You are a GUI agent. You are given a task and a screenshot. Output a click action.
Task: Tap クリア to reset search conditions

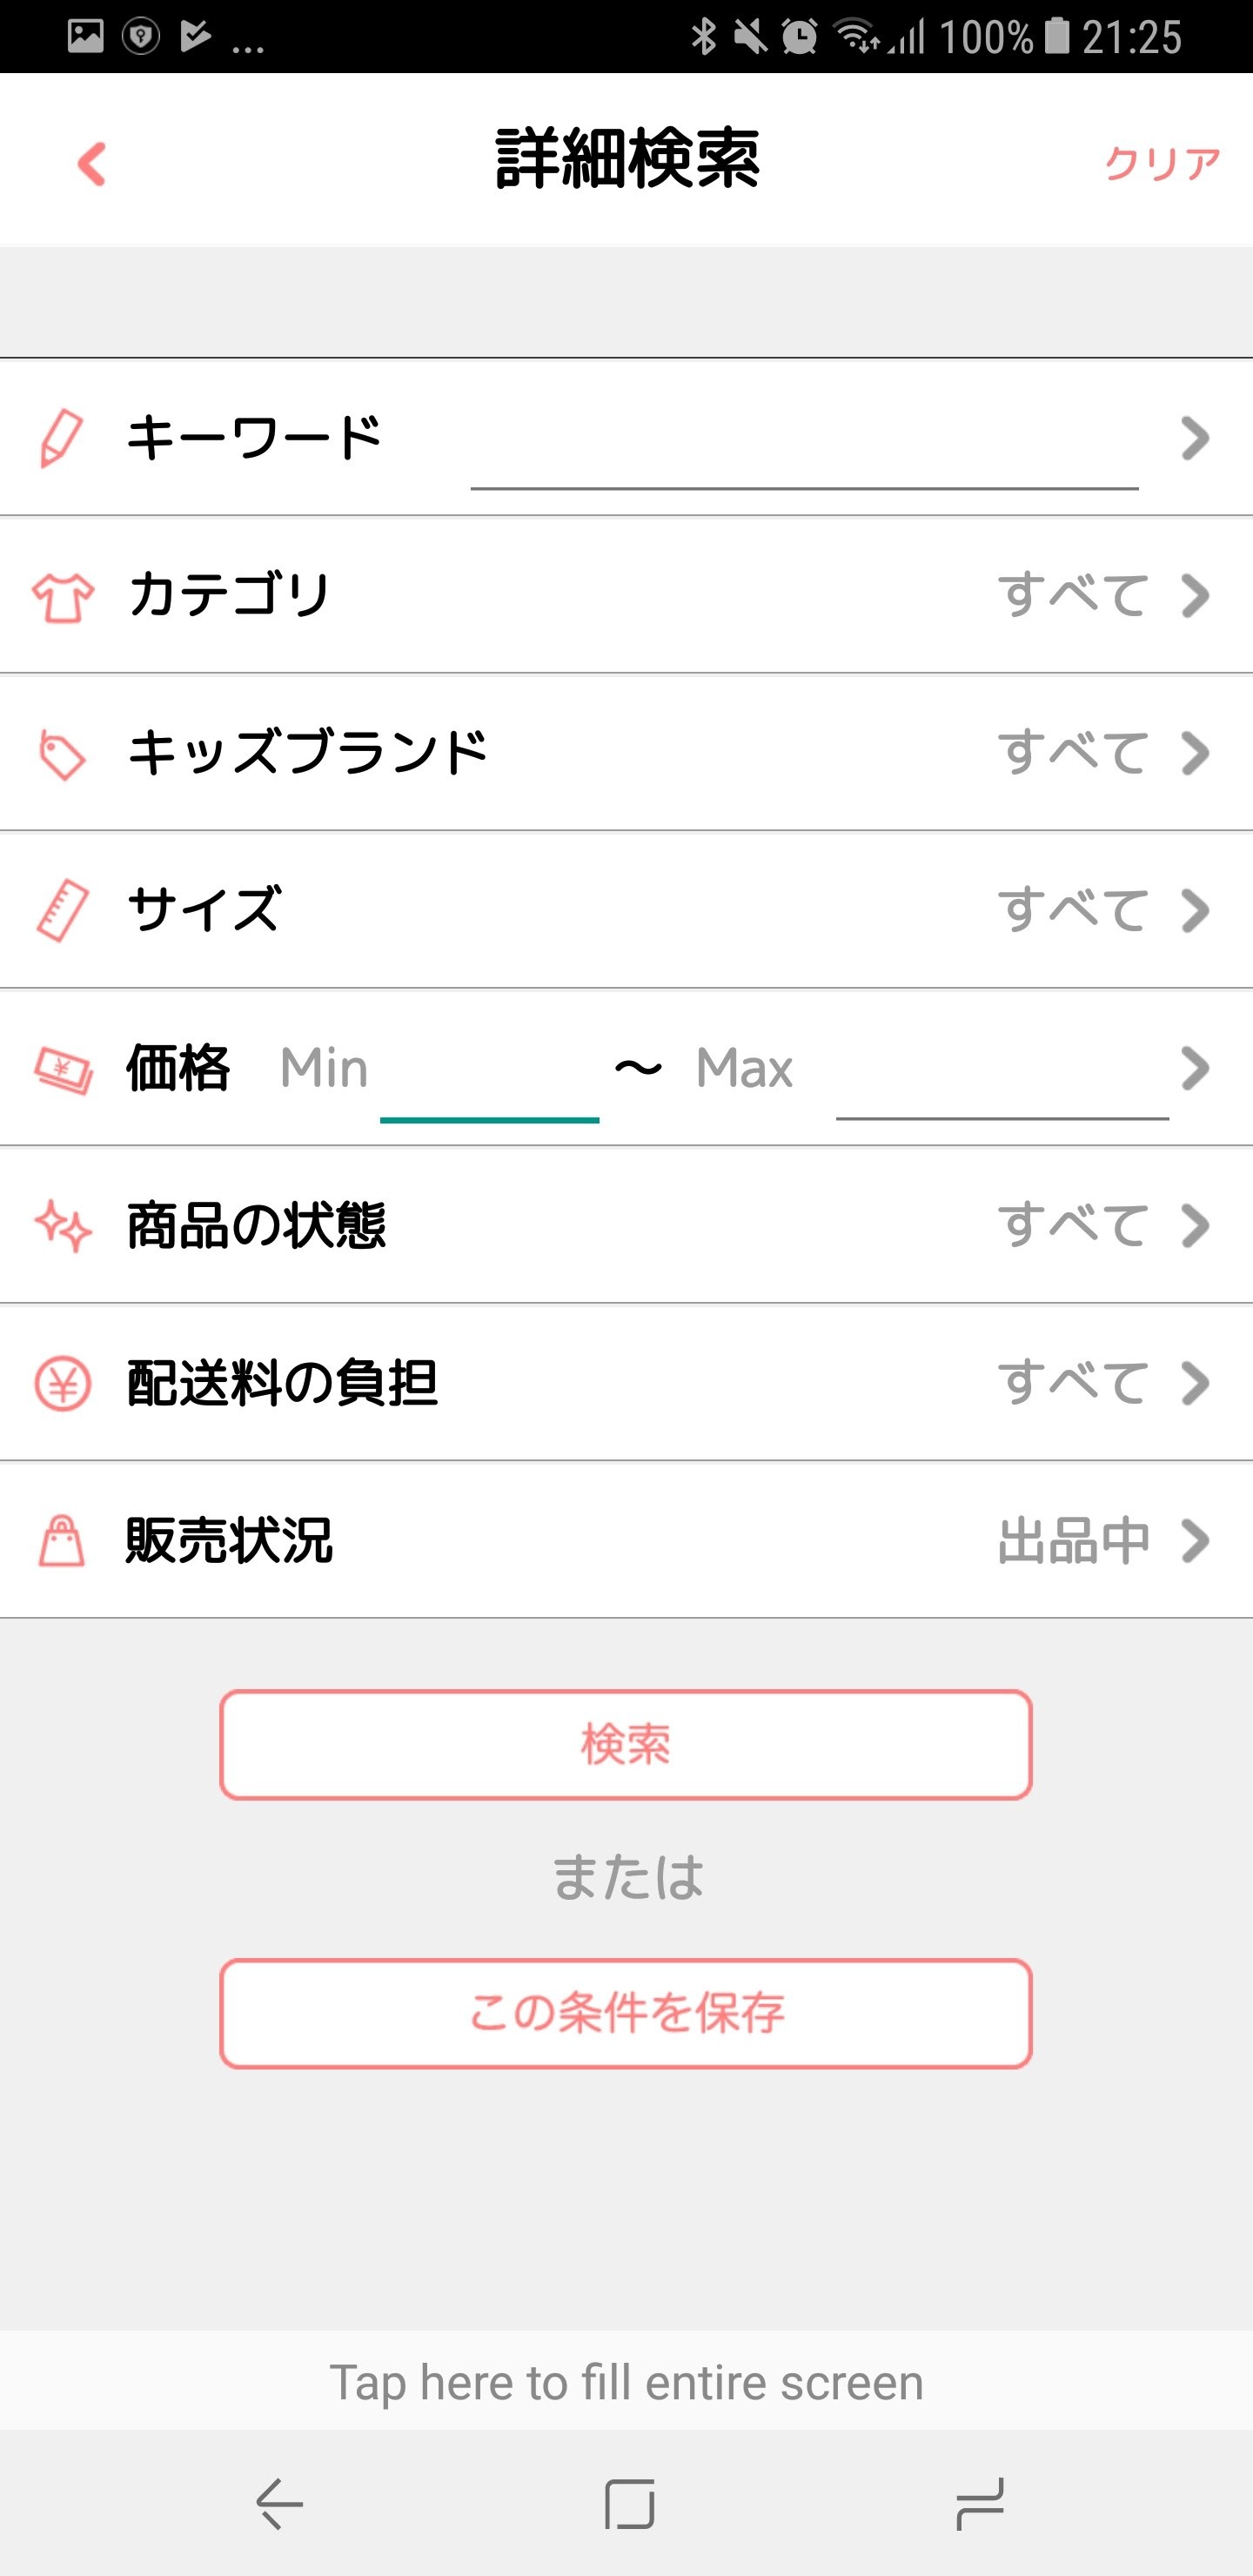pyautogui.click(x=1162, y=163)
